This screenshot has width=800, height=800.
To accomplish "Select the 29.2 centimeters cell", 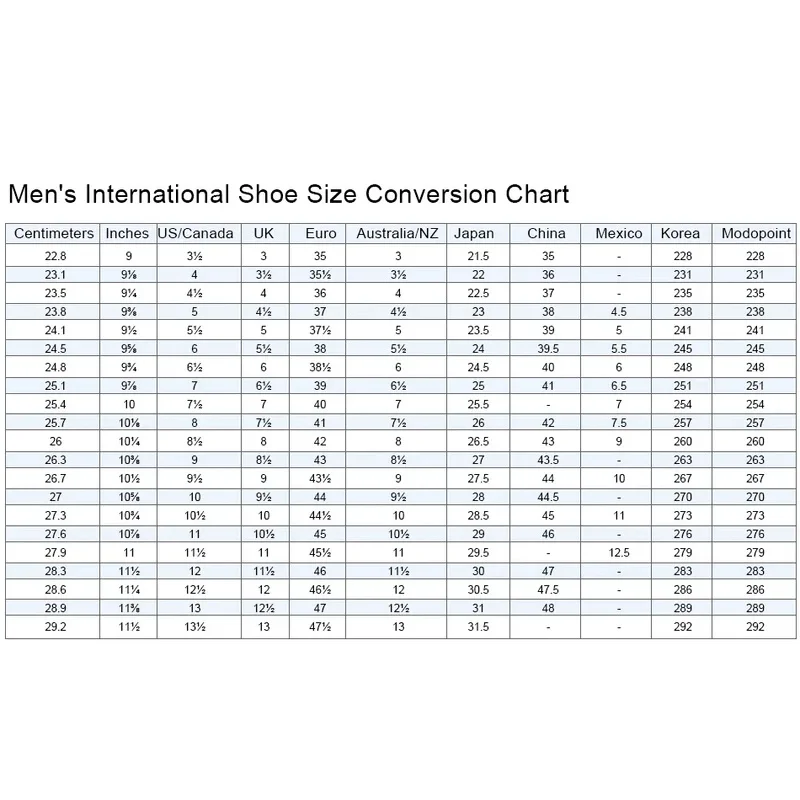I will (54, 627).
